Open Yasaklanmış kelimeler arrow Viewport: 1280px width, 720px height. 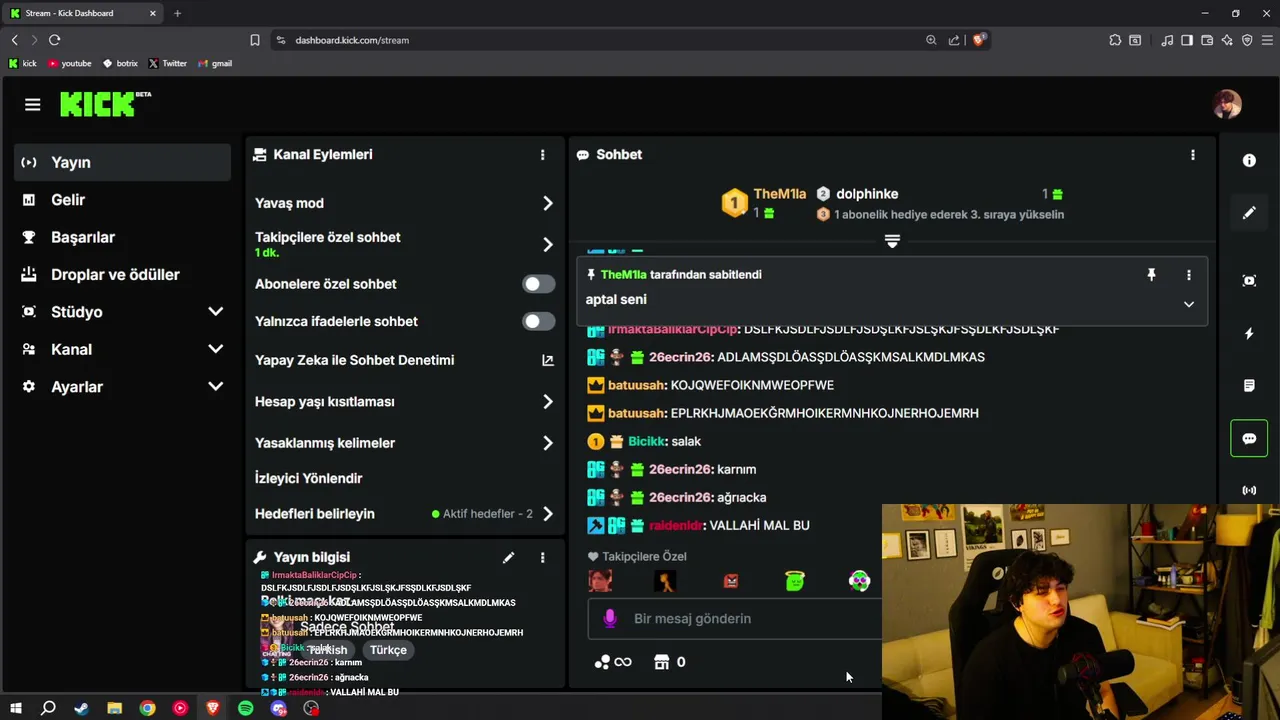point(547,443)
